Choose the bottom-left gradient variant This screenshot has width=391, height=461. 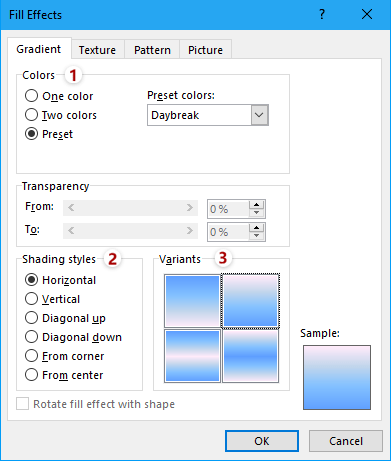coord(192,356)
